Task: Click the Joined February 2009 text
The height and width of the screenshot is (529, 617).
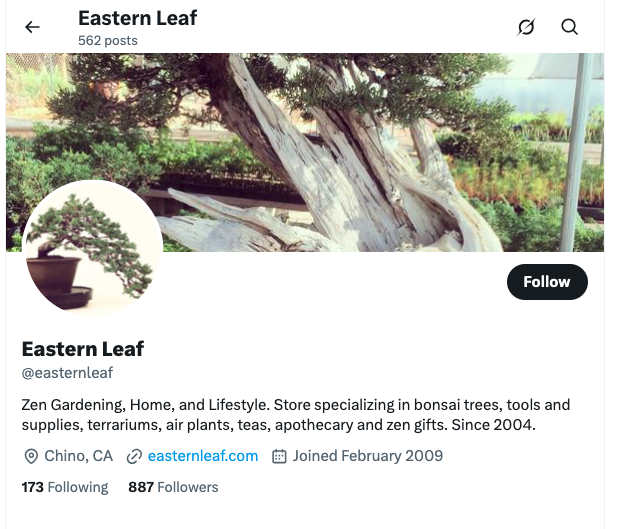Action: coord(368,456)
